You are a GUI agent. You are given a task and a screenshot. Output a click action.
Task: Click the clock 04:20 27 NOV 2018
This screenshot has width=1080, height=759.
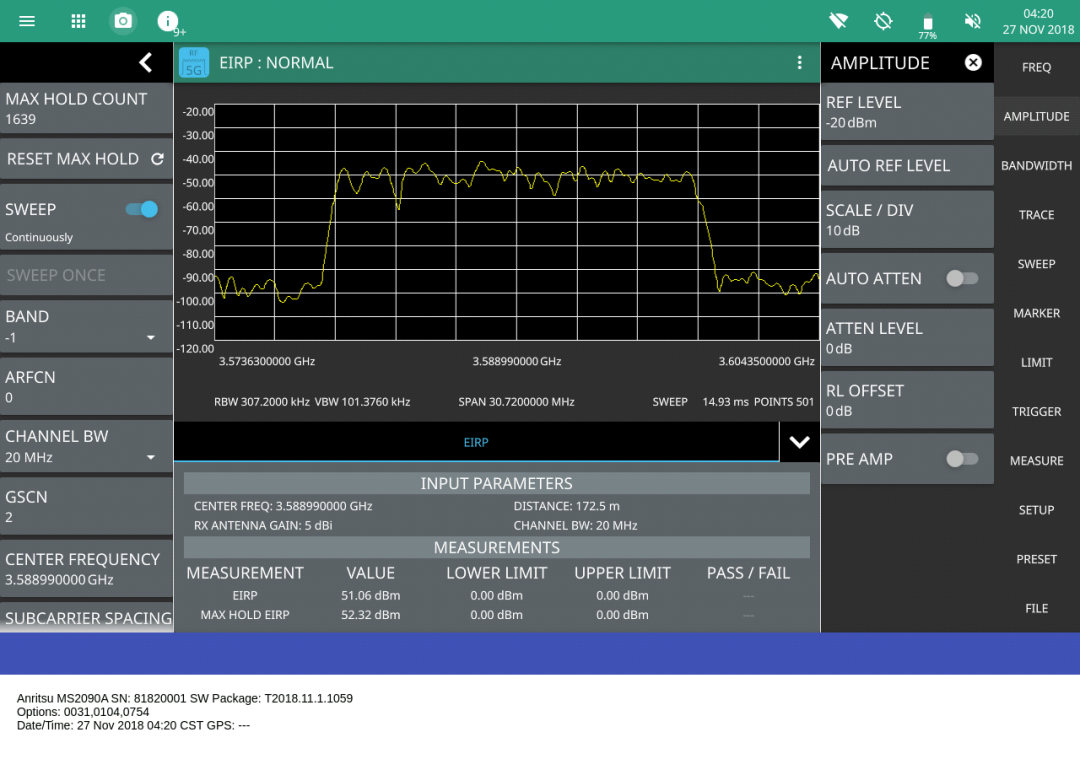click(x=1038, y=21)
